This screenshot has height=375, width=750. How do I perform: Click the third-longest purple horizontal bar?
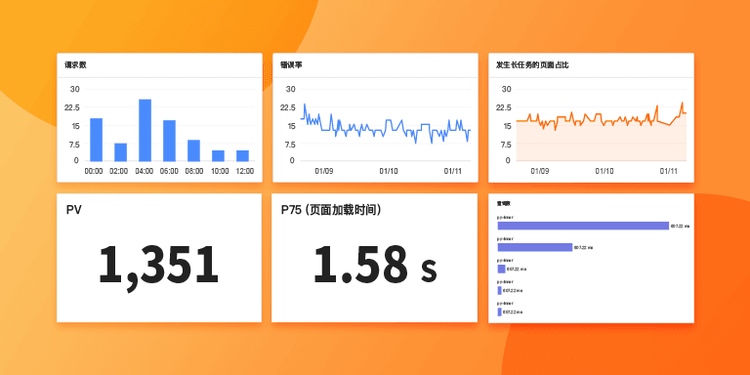501,269
